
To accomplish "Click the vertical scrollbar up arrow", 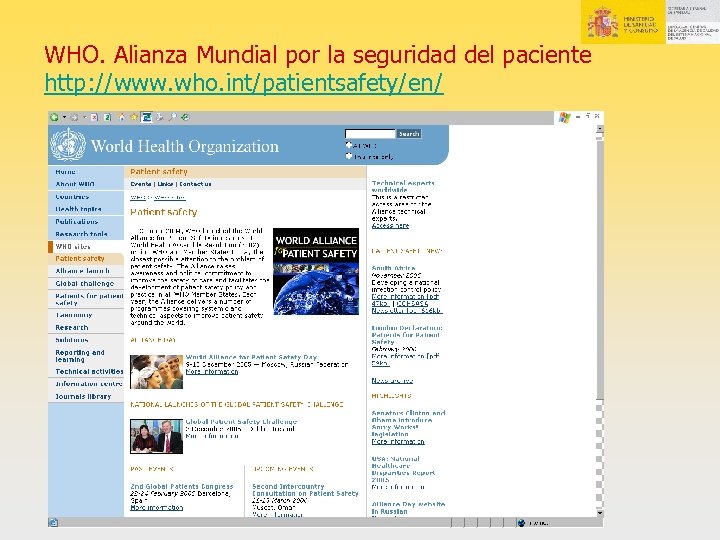I will click(600, 129).
